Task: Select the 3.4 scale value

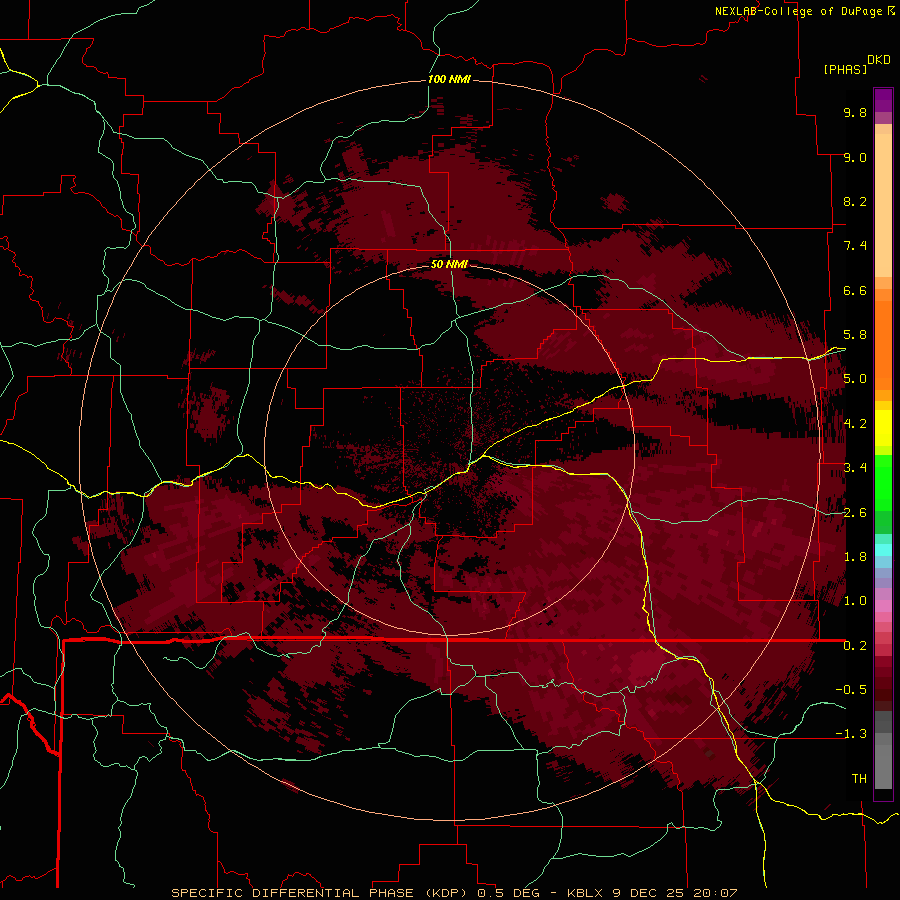Action: (x=855, y=468)
